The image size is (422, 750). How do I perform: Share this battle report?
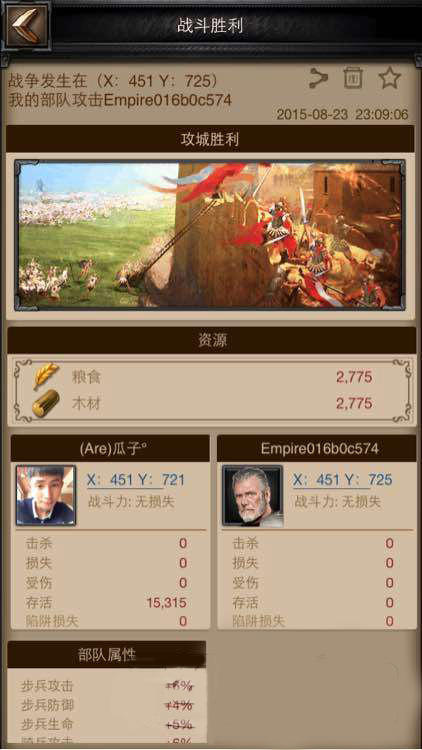[318, 78]
